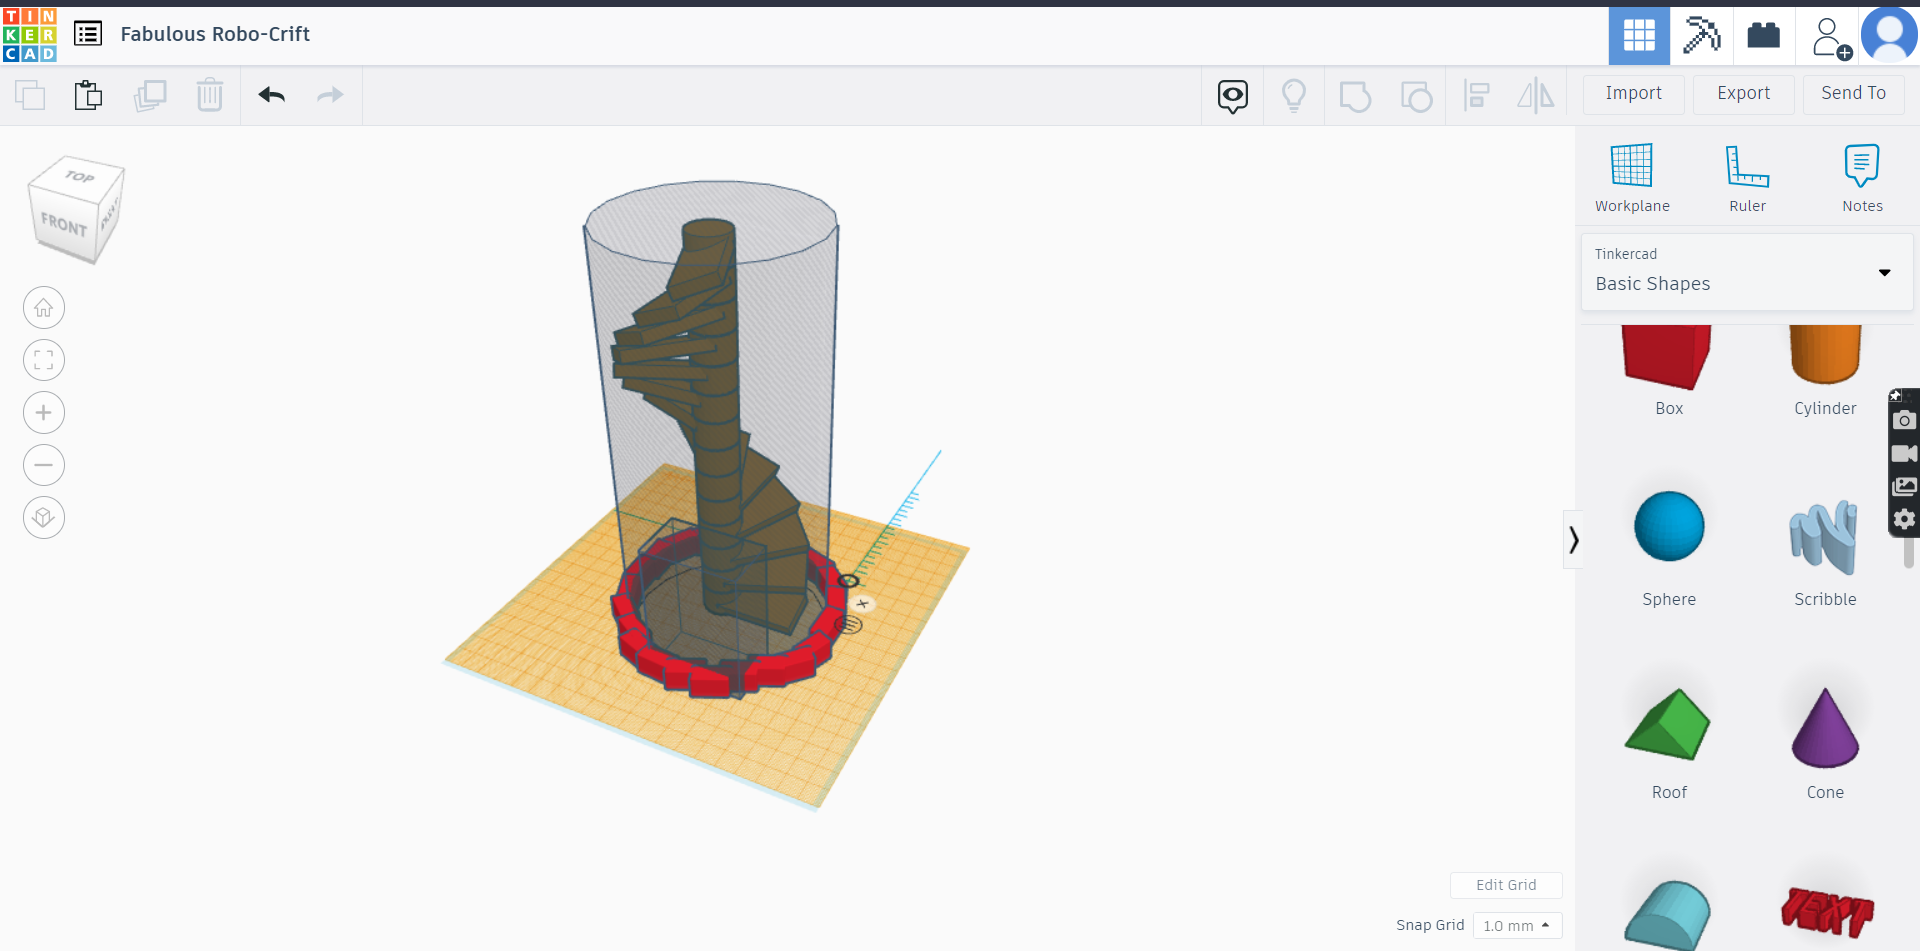1920x951 pixels.
Task: Add a Notes annotation
Action: tap(1861, 175)
